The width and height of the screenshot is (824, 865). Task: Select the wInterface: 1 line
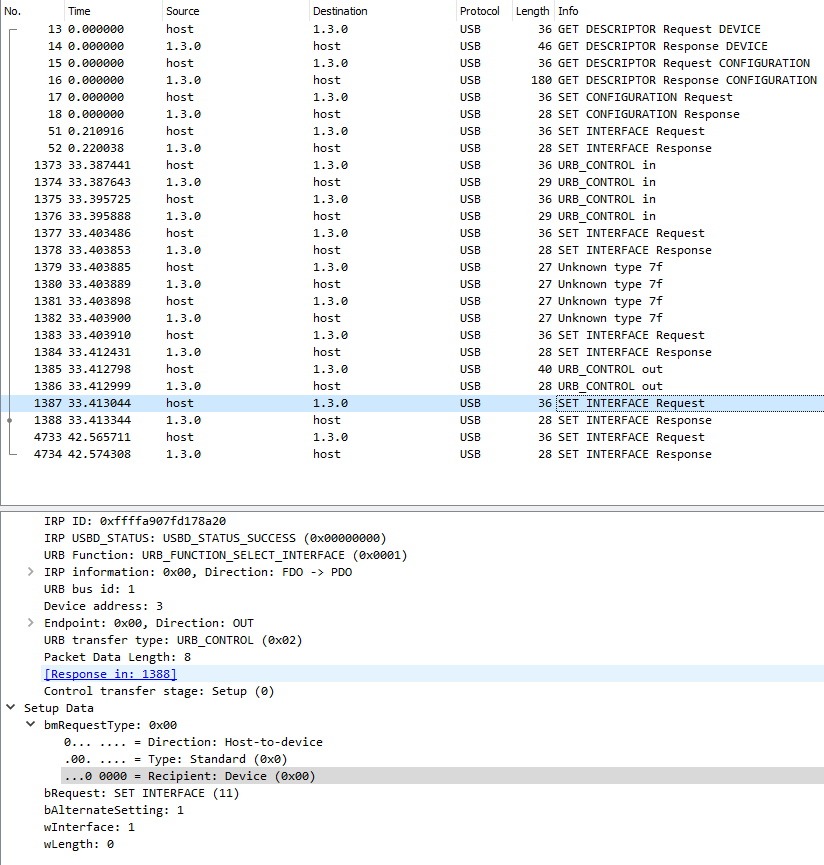pyautogui.click(x=89, y=826)
